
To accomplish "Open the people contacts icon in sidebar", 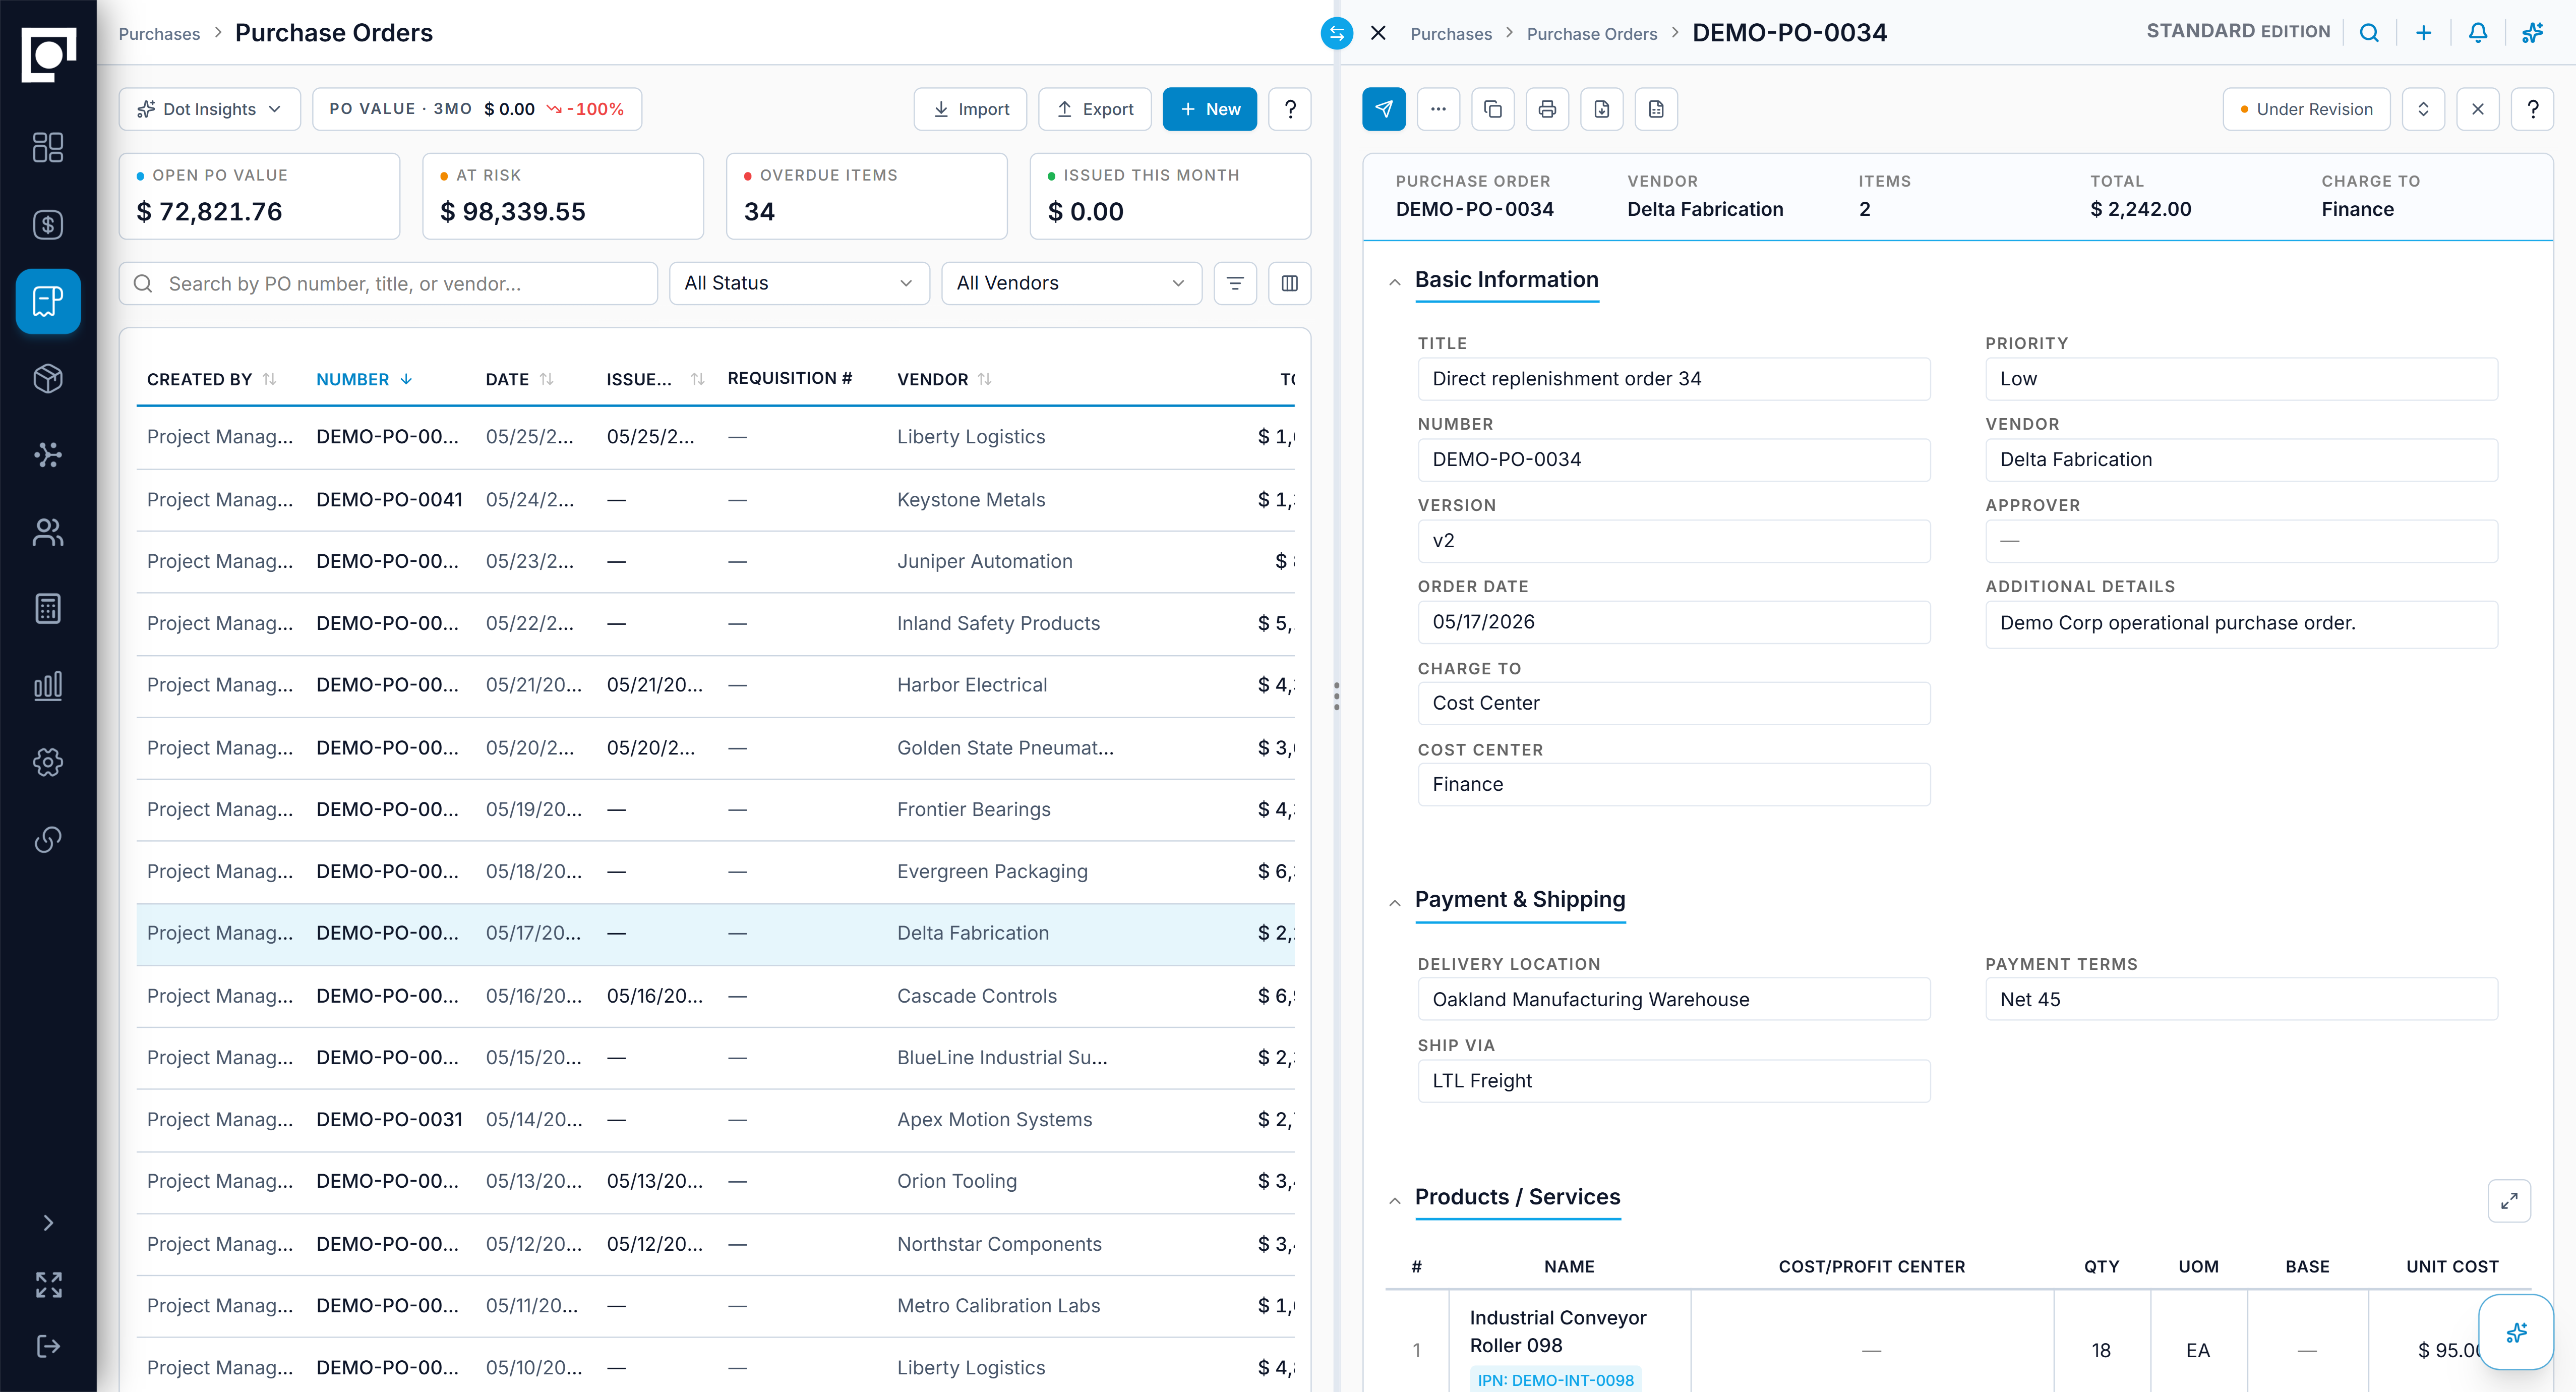I will pyautogui.click(x=48, y=532).
